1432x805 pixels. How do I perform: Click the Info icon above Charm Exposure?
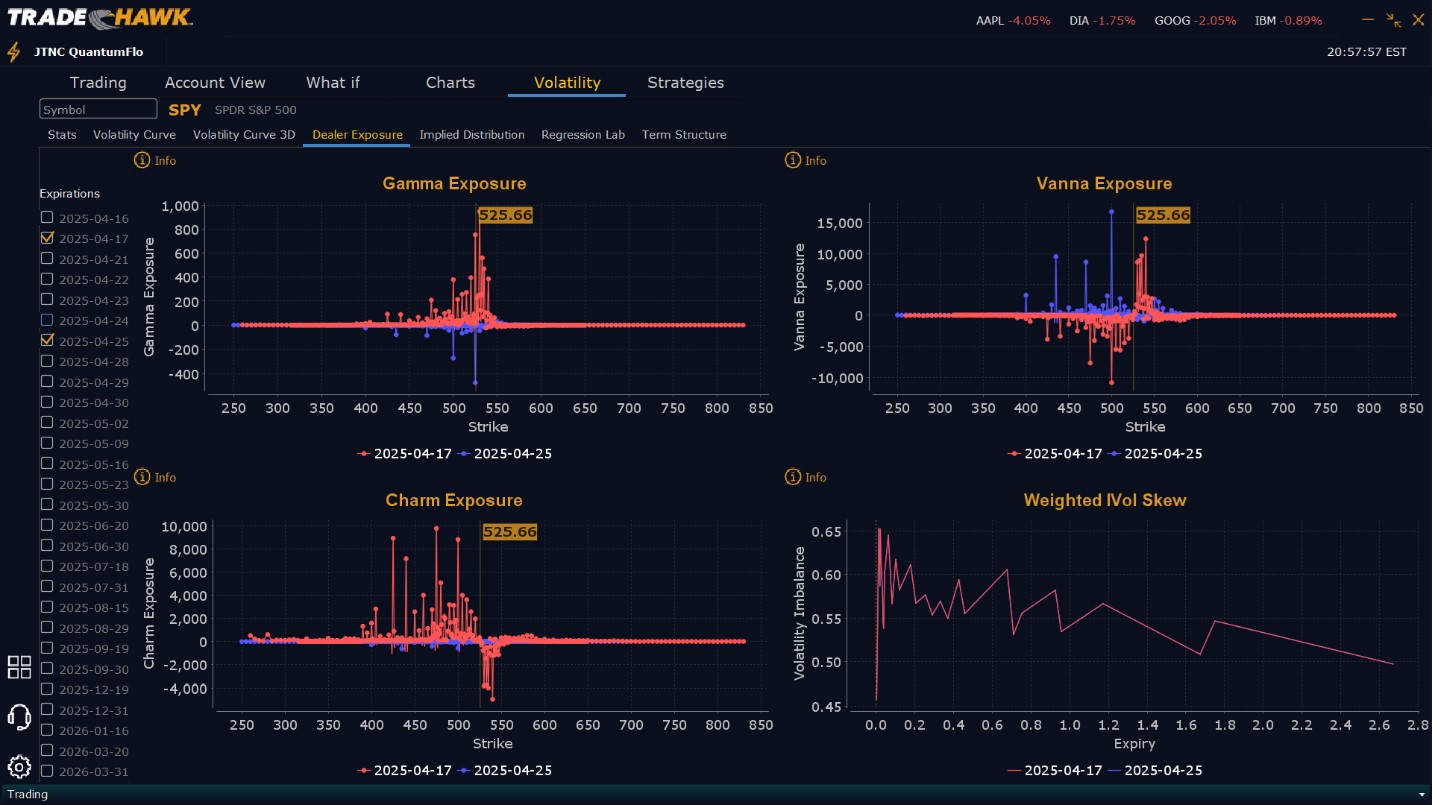pyautogui.click(x=142, y=477)
